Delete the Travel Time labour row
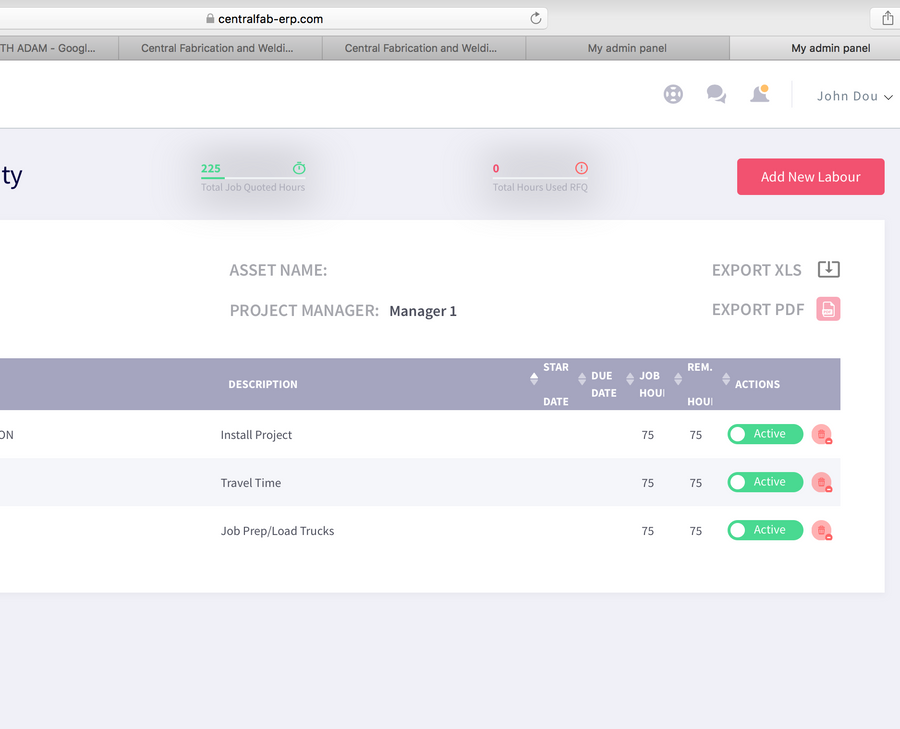This screenshot has width=900, height=729. pyautogui.click(x=821, y=482)
